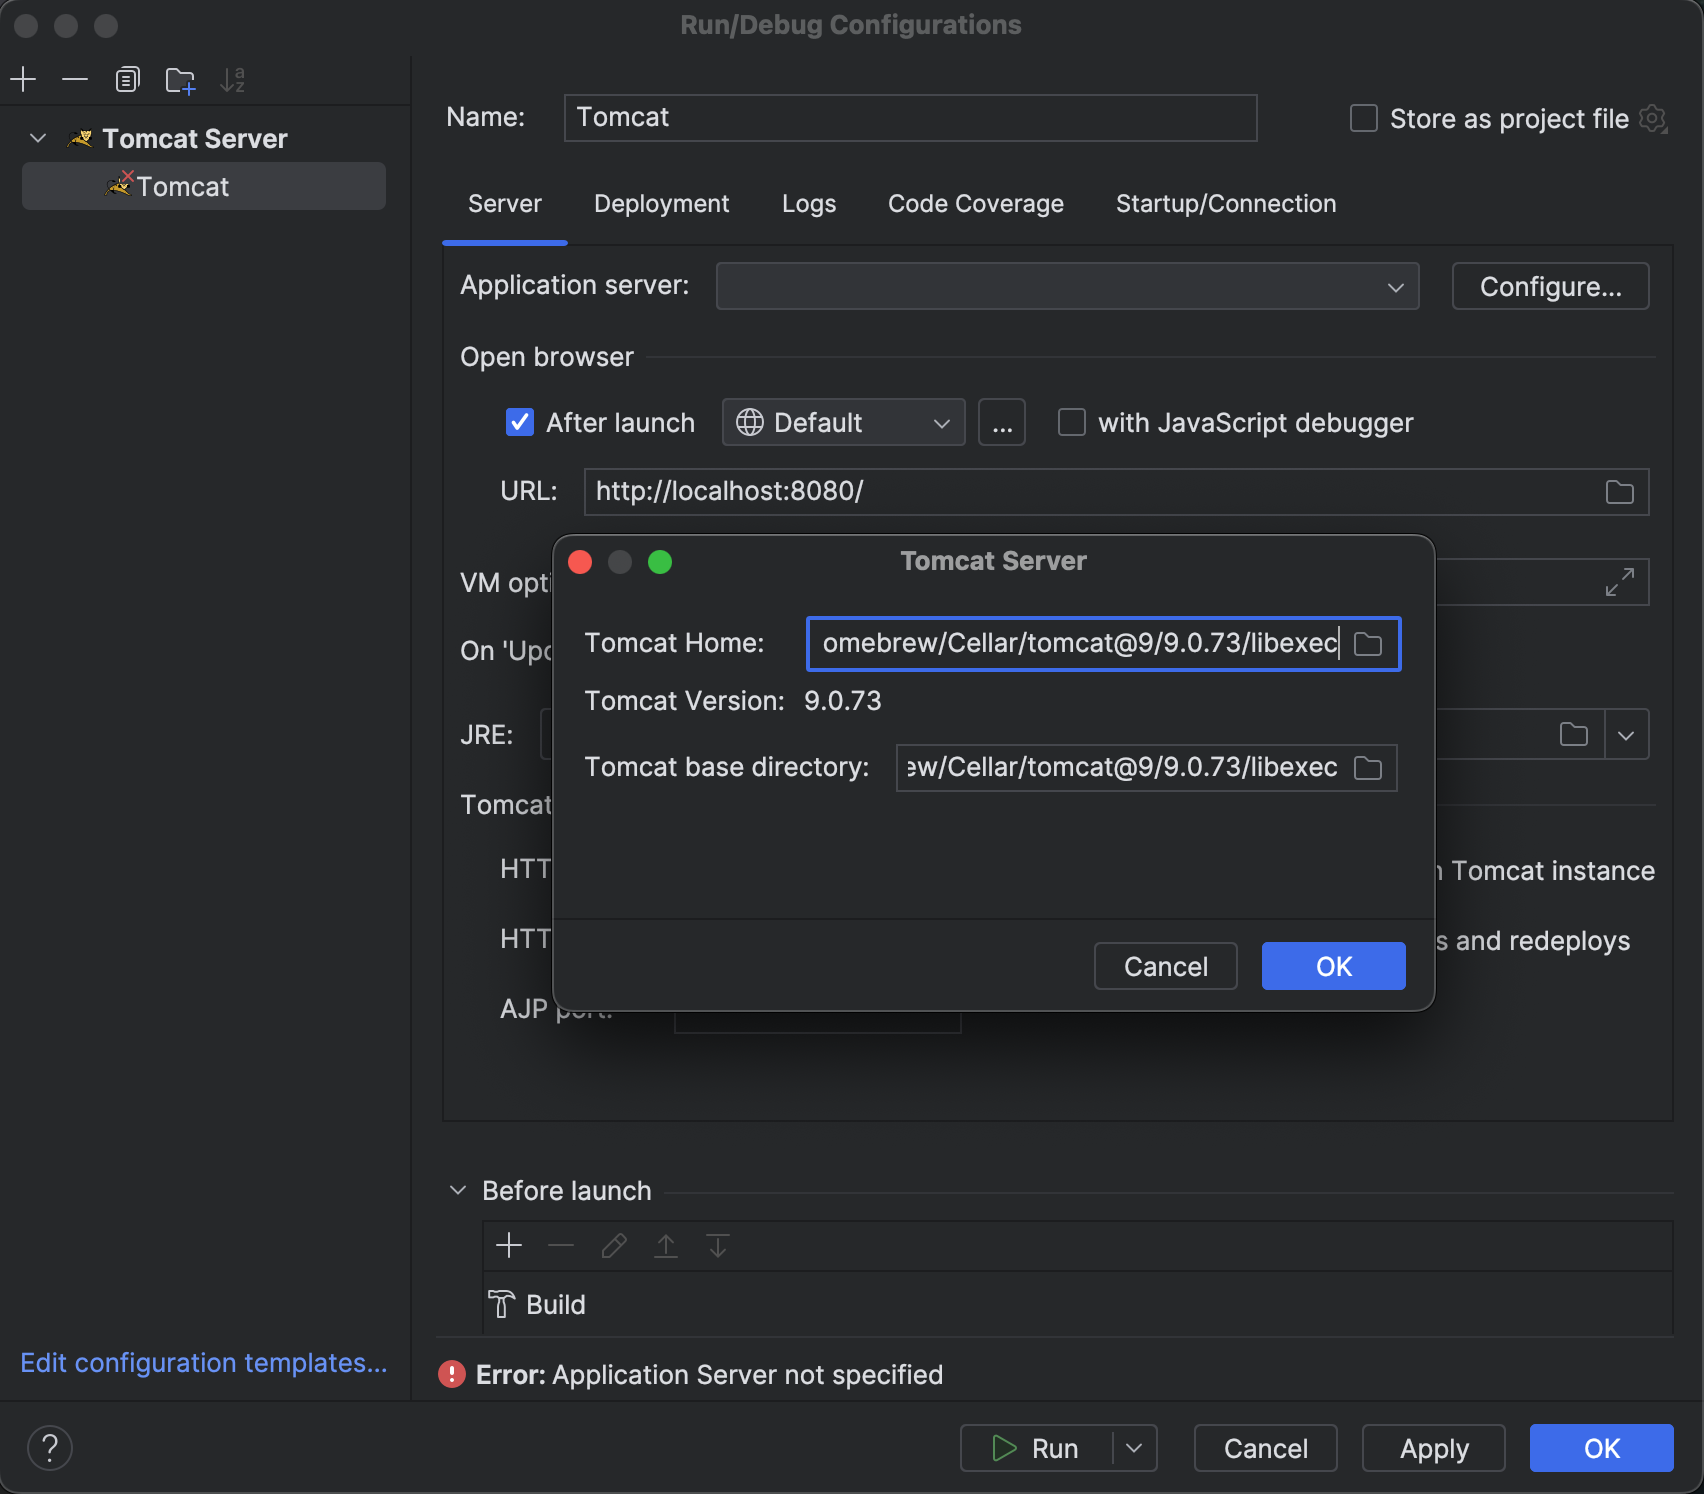Click the Tomcat Server group icon
Screen dimensions: 1704x1494
(80, 138)
